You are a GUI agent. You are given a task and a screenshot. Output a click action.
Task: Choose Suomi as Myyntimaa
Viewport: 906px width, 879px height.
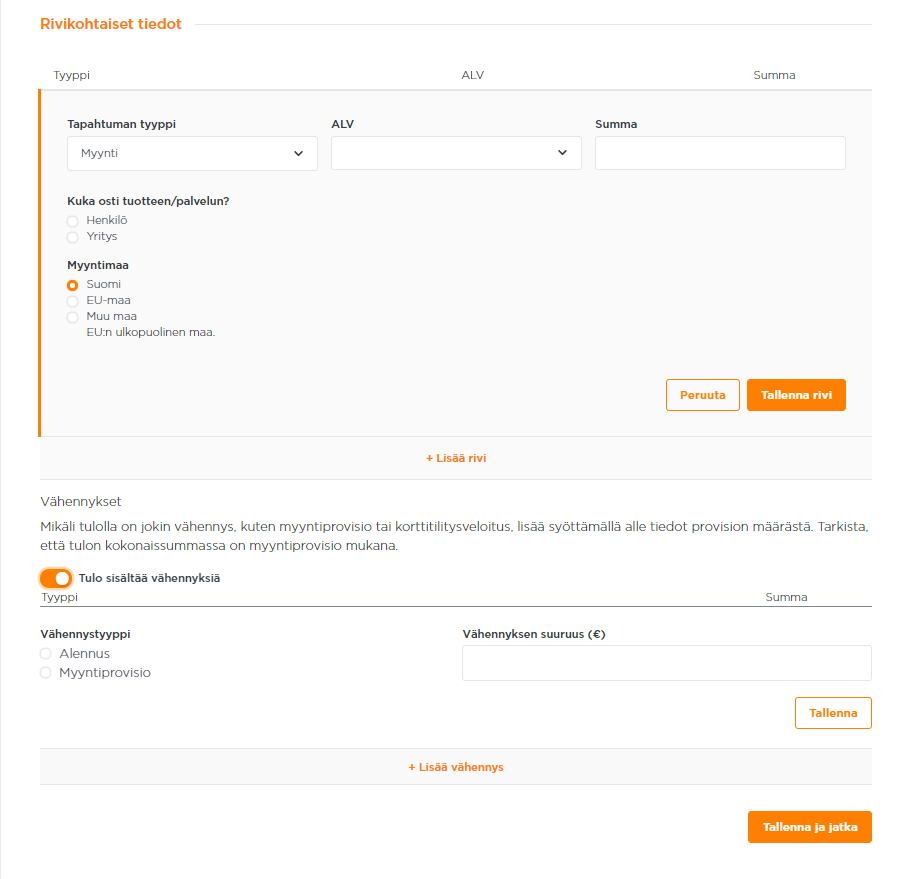click(x=72, y=285)
